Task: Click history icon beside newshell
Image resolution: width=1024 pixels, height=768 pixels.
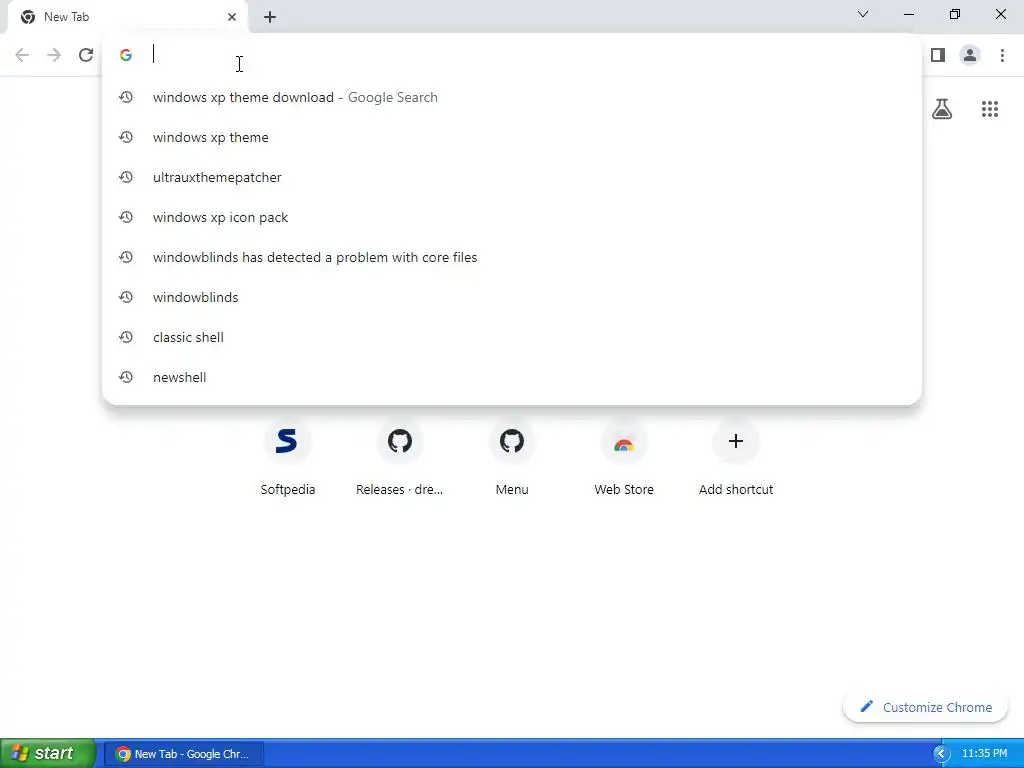Action: point(126,377)
